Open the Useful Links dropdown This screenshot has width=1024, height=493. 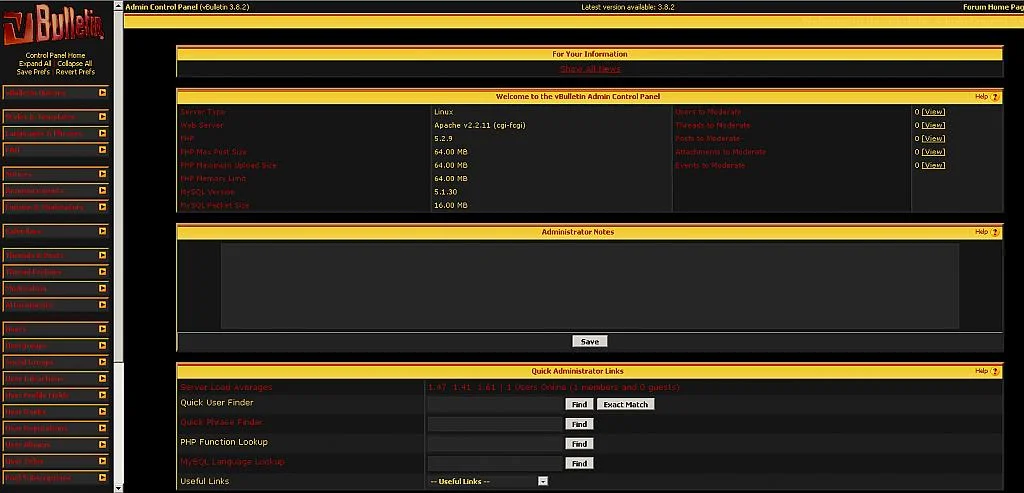[x=543, y=481]
